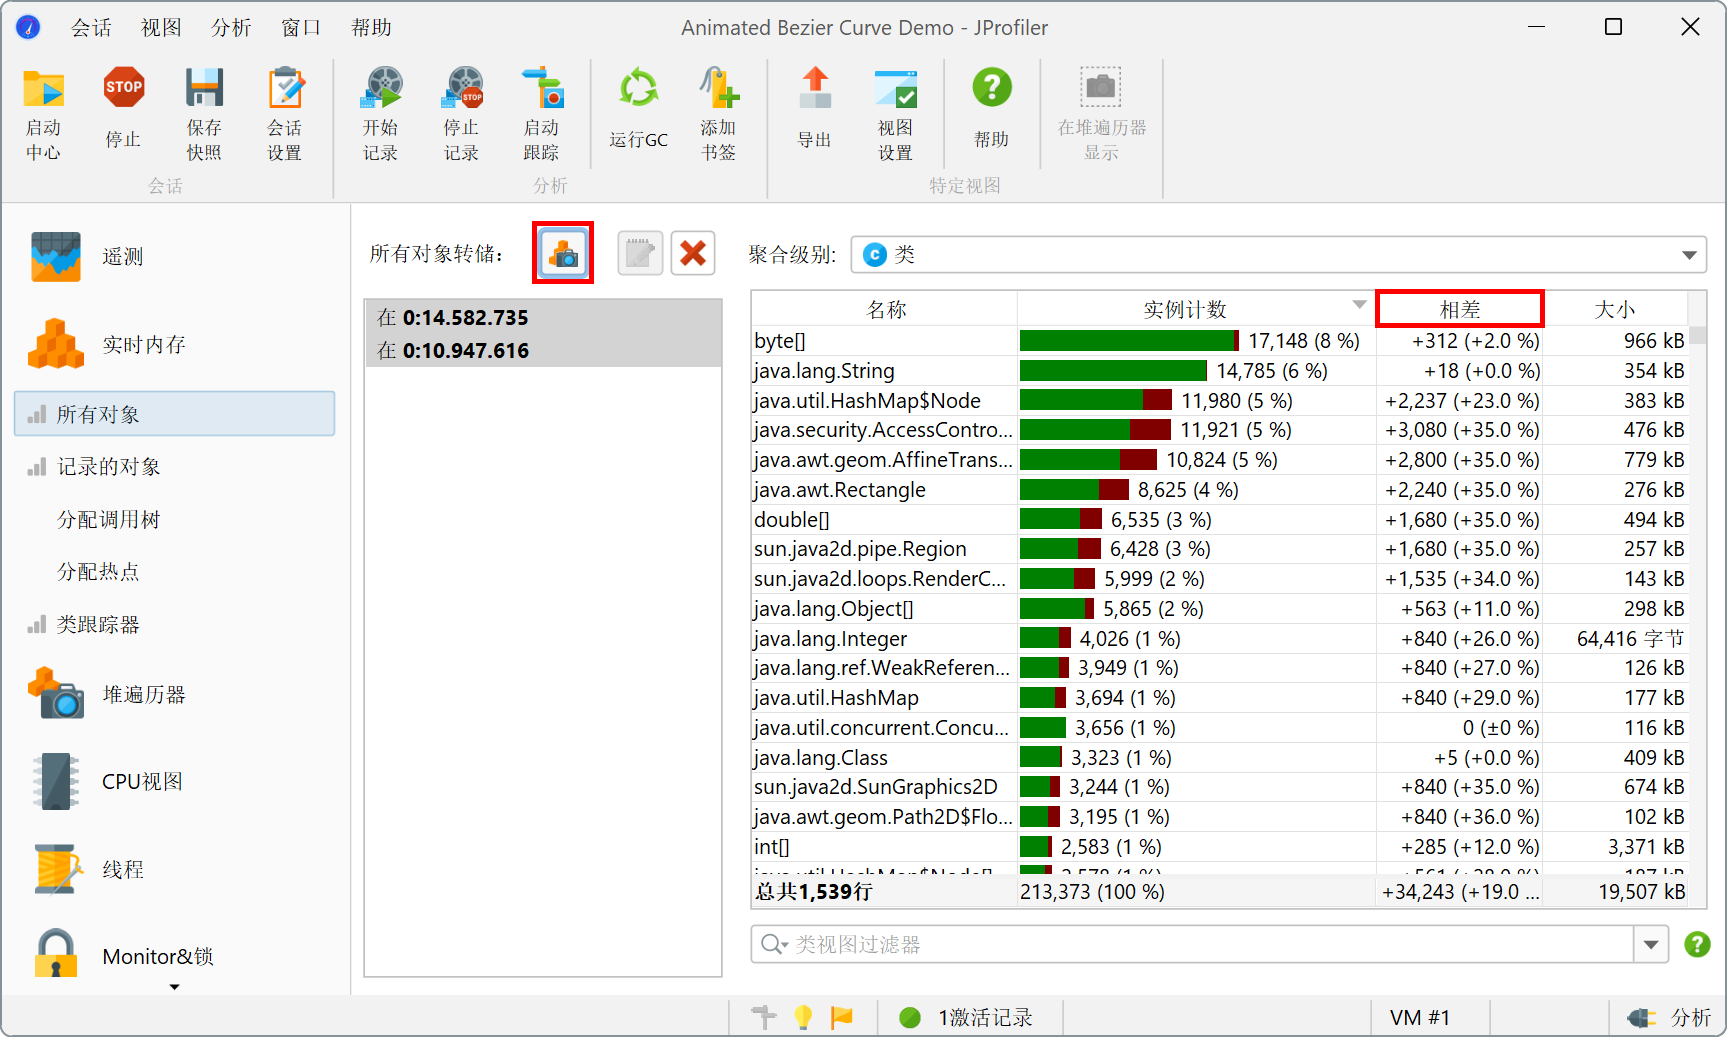Click 在堆遍历器显示 camera icon
The width and height of the screenshot is (1727, 1037).
(1101, 88)
